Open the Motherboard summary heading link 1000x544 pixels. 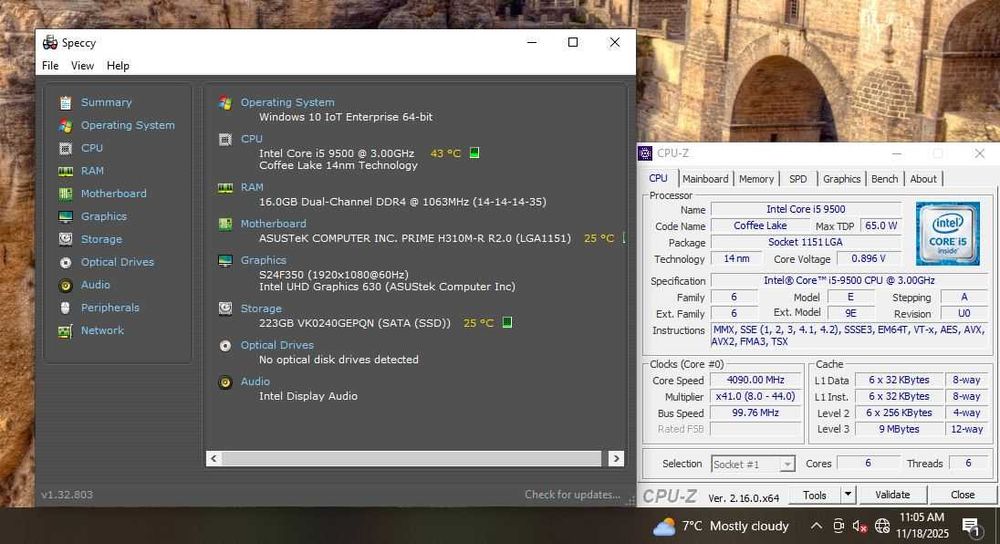(273, 224)
